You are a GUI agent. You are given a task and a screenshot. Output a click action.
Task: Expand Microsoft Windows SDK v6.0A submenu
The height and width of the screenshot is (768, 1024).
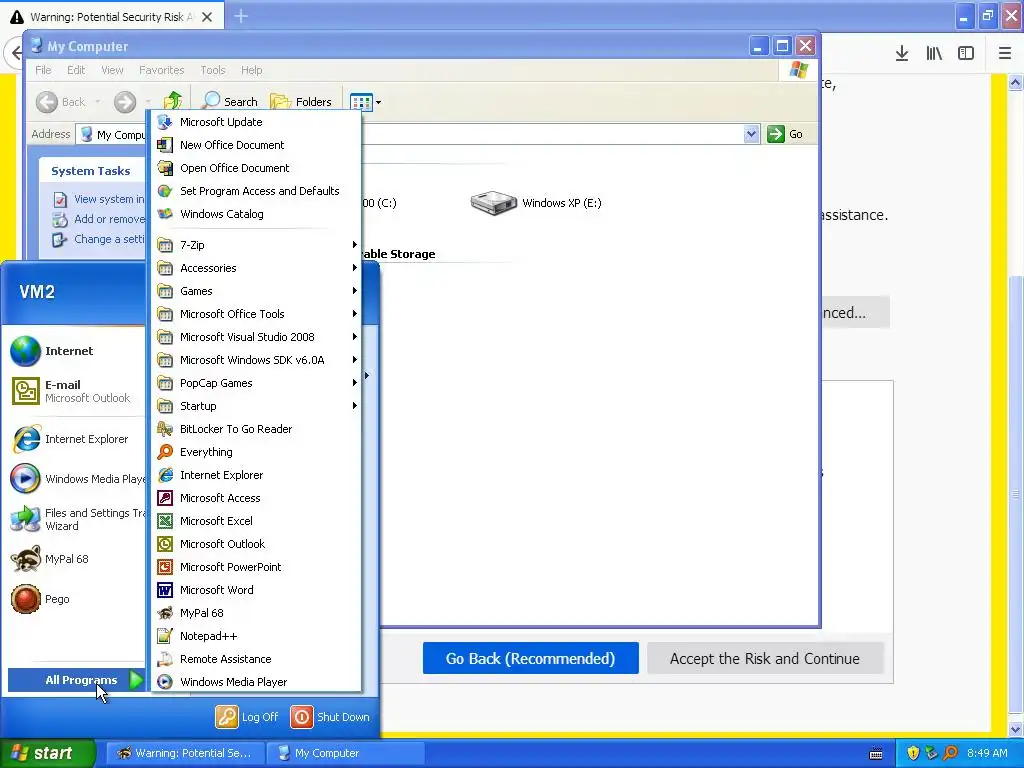click(x=256, y=360)
